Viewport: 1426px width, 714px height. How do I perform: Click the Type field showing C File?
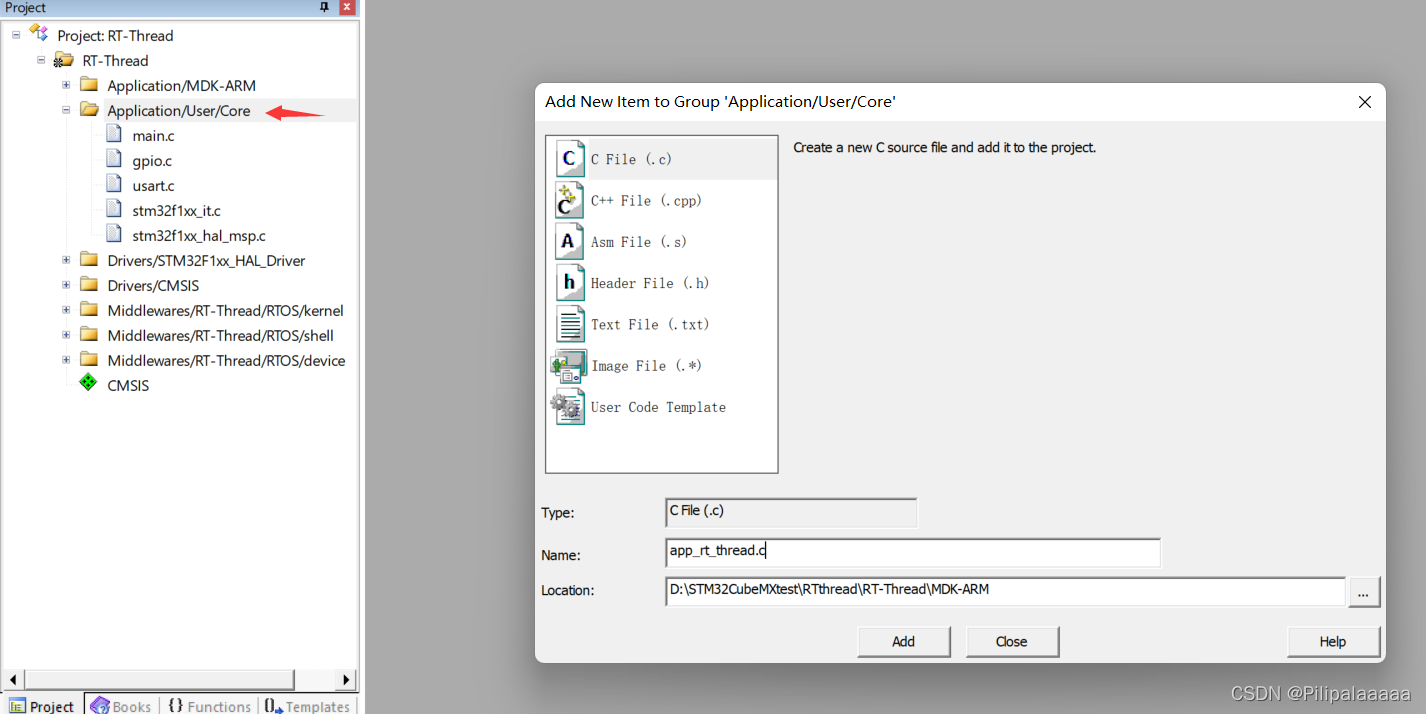[x=791, y=512]
